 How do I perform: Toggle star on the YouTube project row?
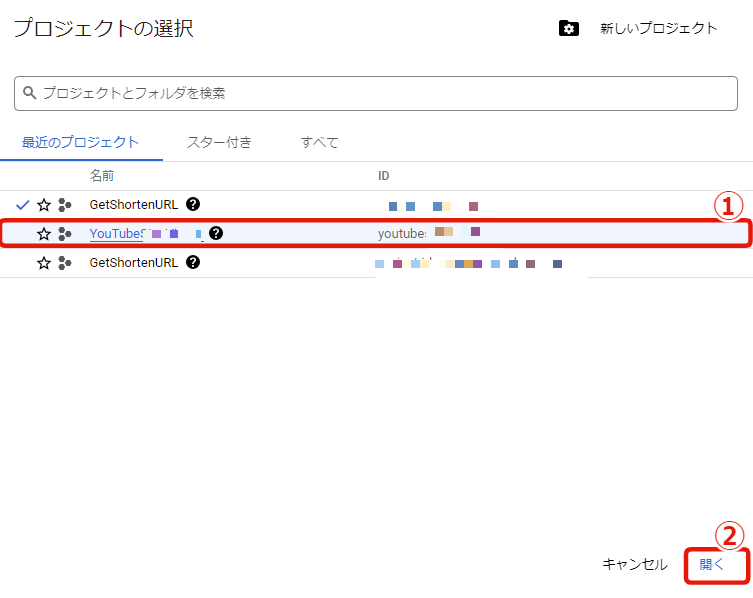44,234
